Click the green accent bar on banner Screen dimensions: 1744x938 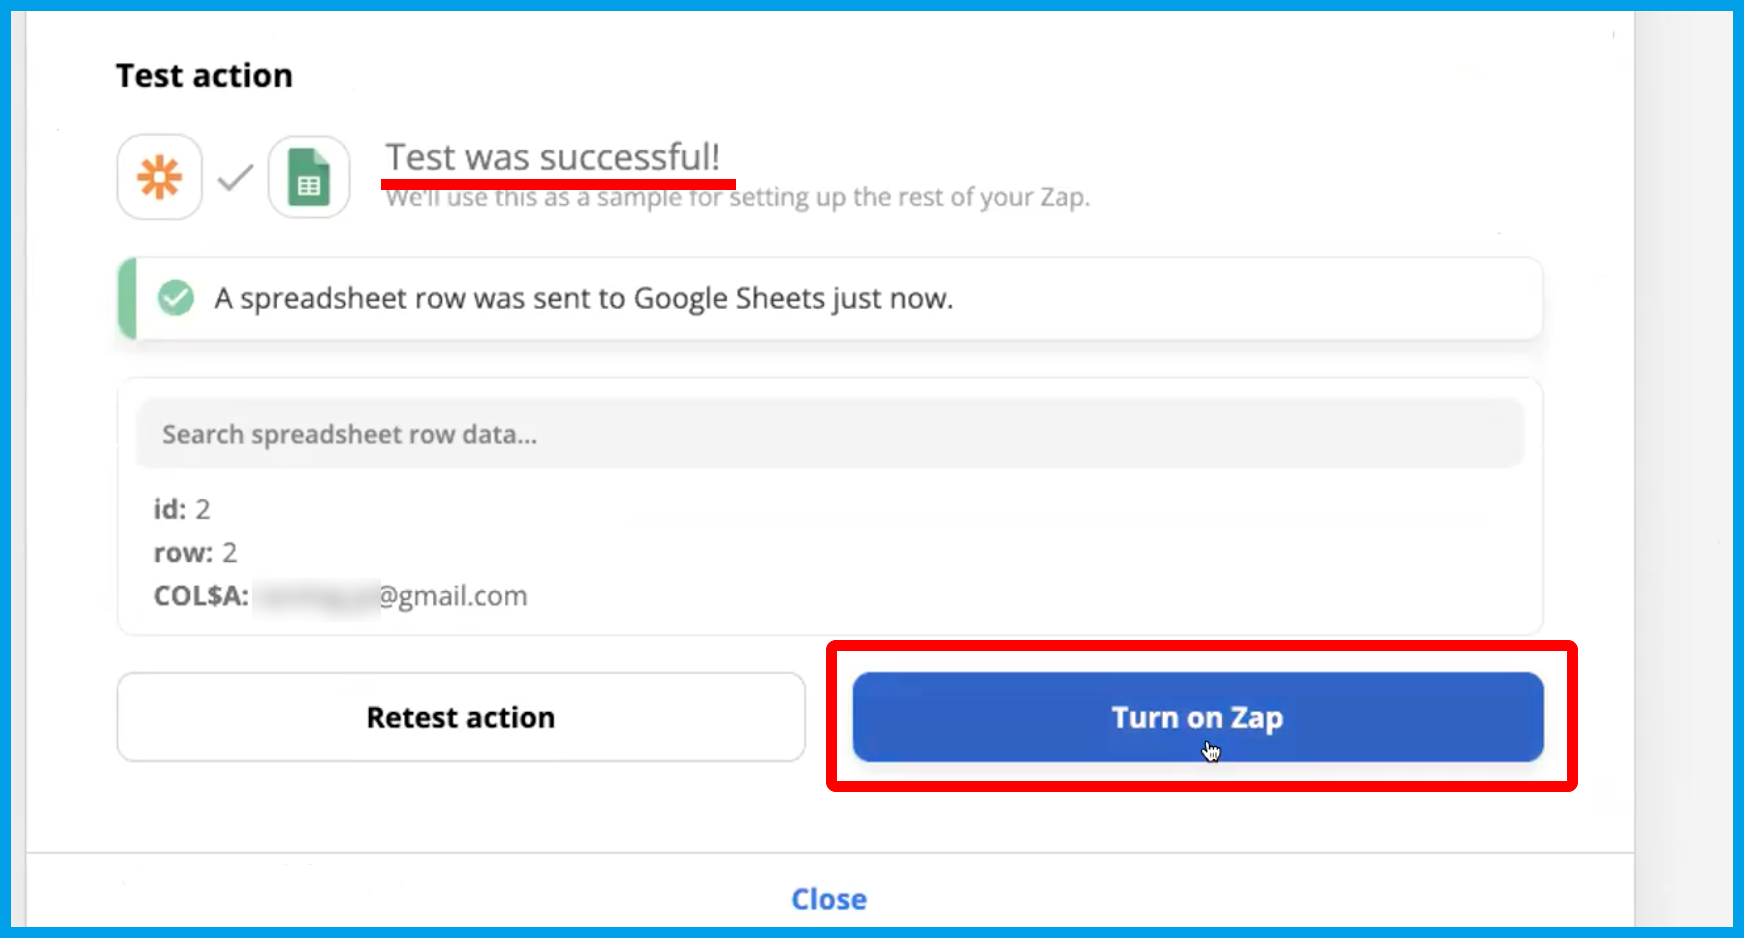pyautogui.click(x=127, y=298)
